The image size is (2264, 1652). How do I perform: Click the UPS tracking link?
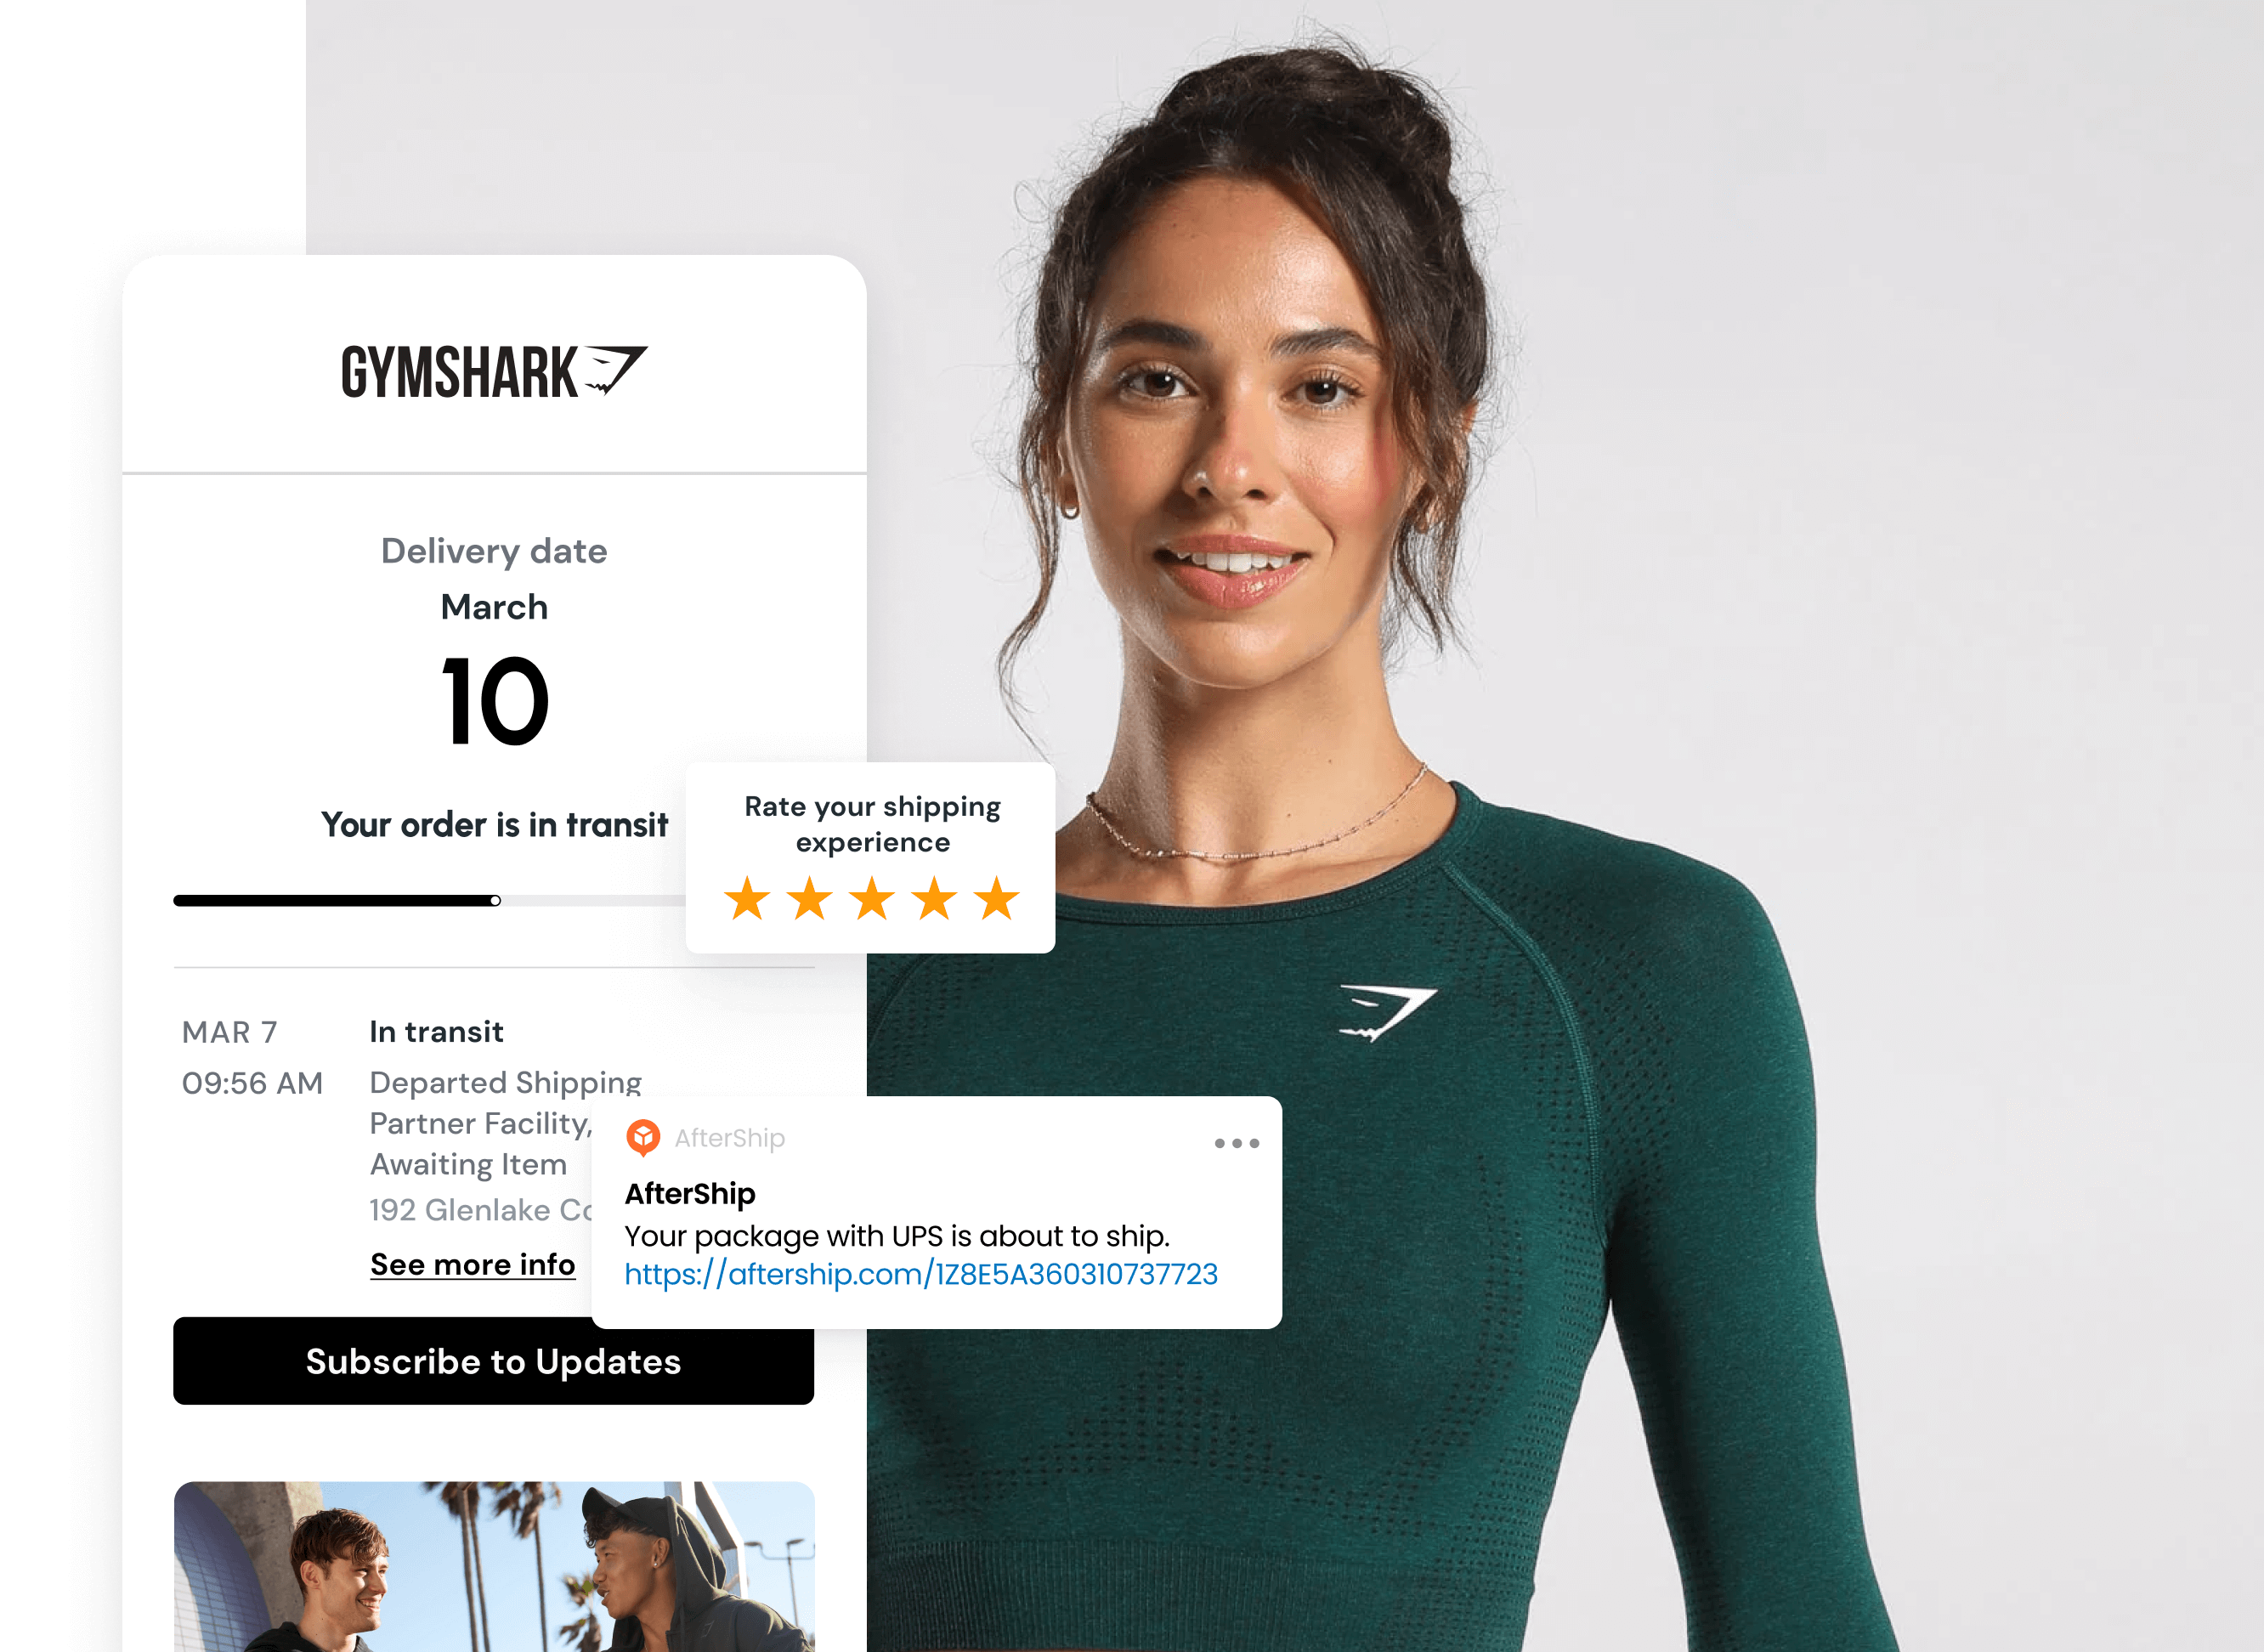[x=921, y=1276]
